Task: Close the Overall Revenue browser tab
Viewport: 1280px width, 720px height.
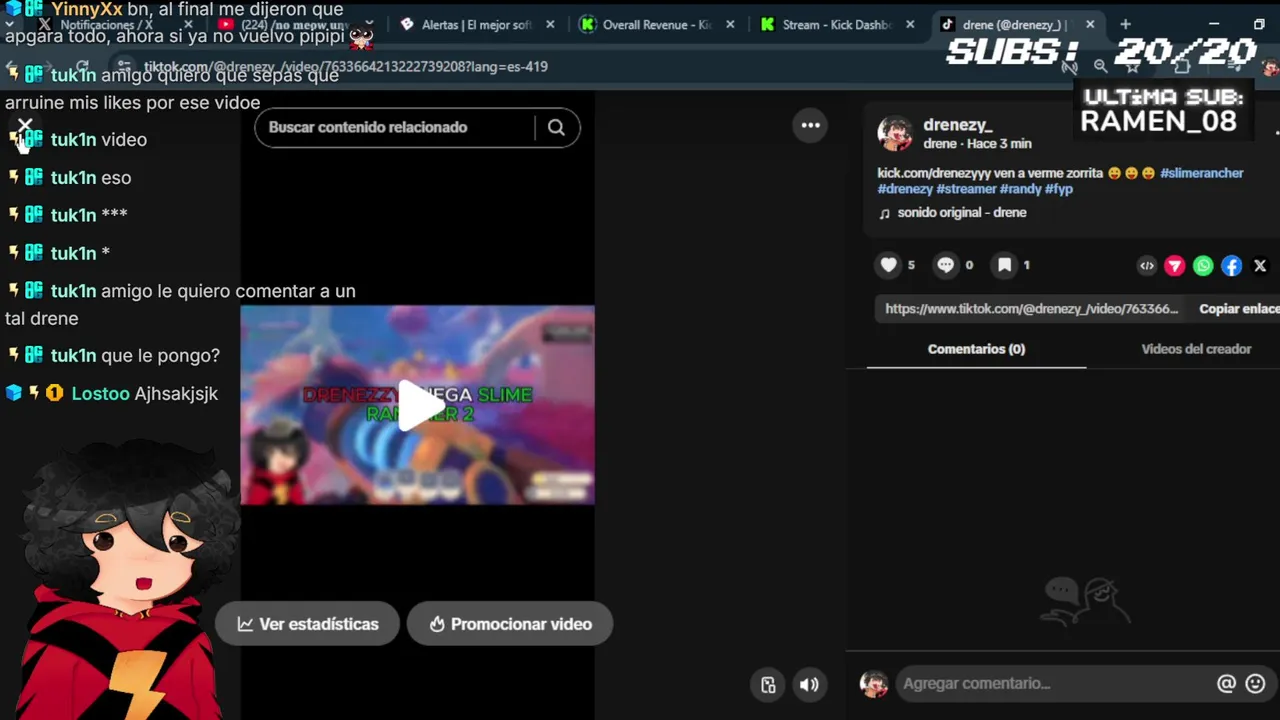Action: click(x=730, y=25)
